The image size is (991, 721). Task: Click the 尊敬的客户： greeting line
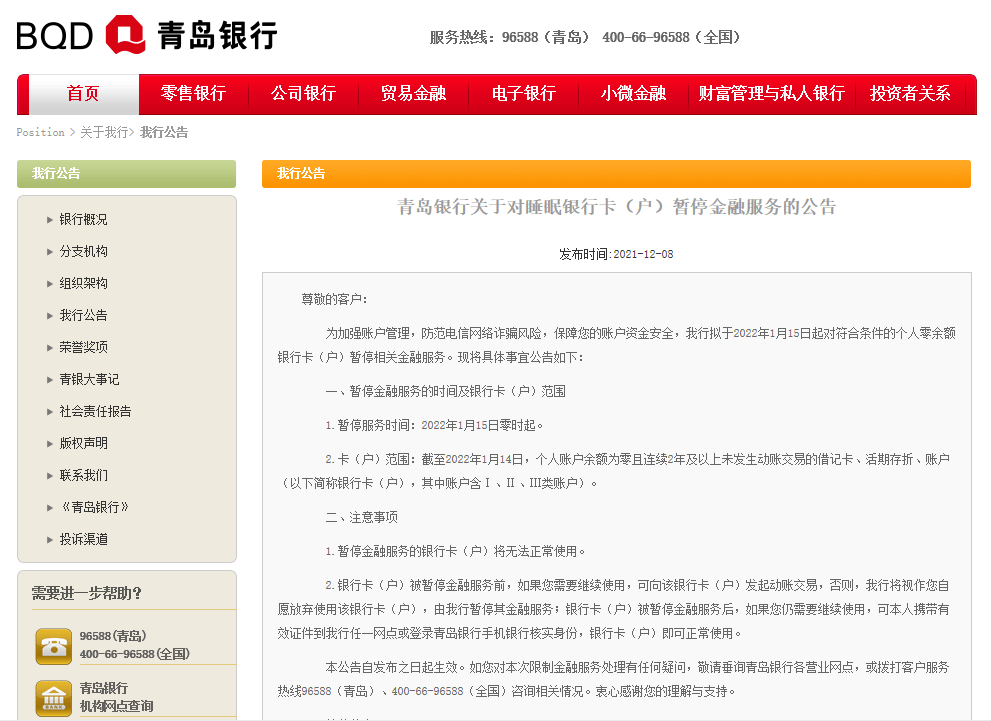(x=334, y=299)
